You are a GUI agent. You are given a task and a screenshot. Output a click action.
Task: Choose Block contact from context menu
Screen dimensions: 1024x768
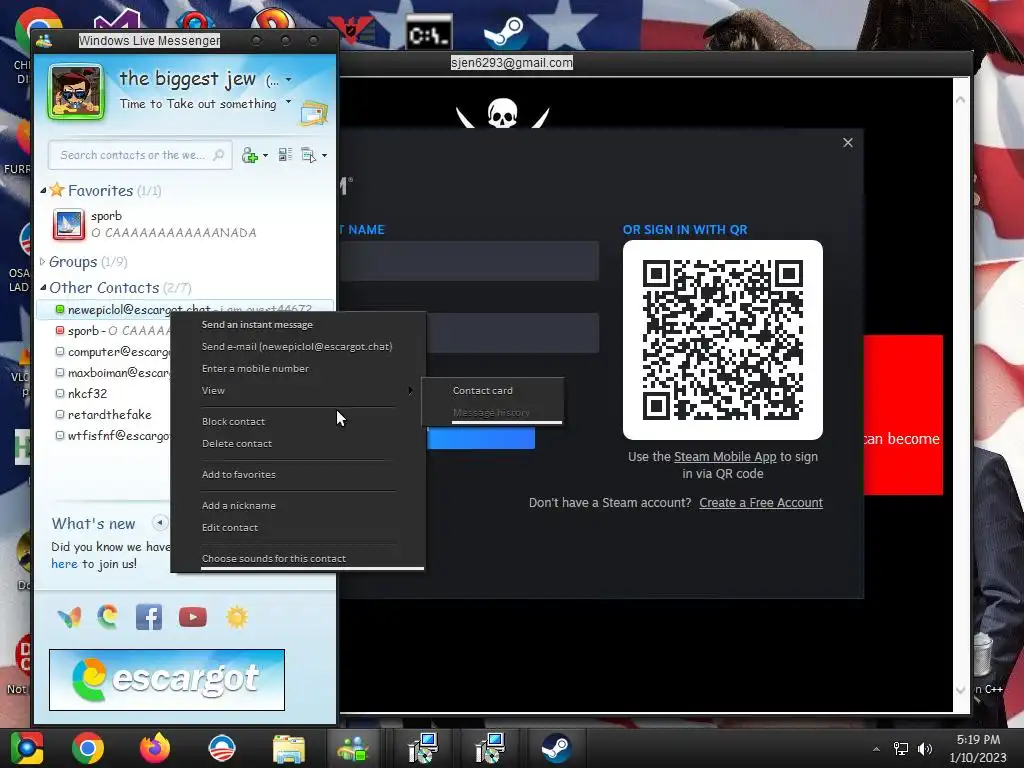coord(298,422)
